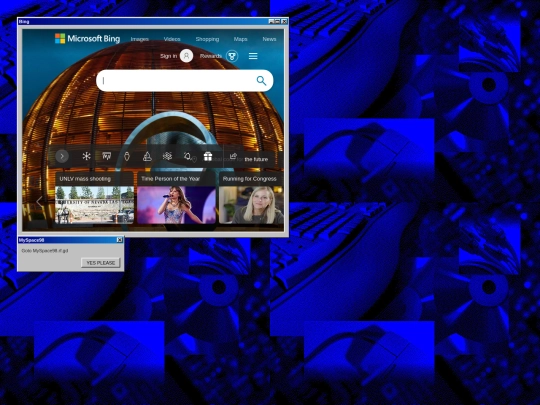The image size is (540, 405).
Task: Click the location pin icon
Action: (x=195, y=159)
